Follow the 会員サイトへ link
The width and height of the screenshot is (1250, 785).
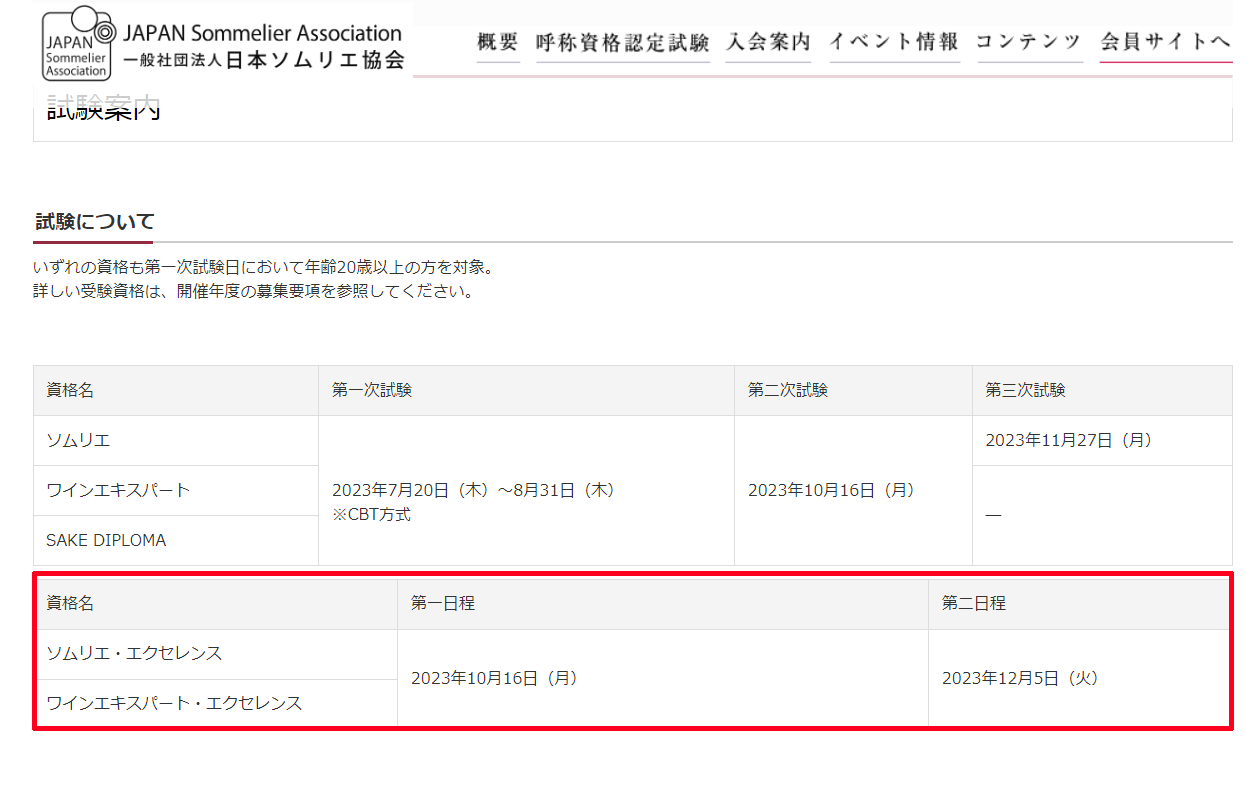[1165, 42]
